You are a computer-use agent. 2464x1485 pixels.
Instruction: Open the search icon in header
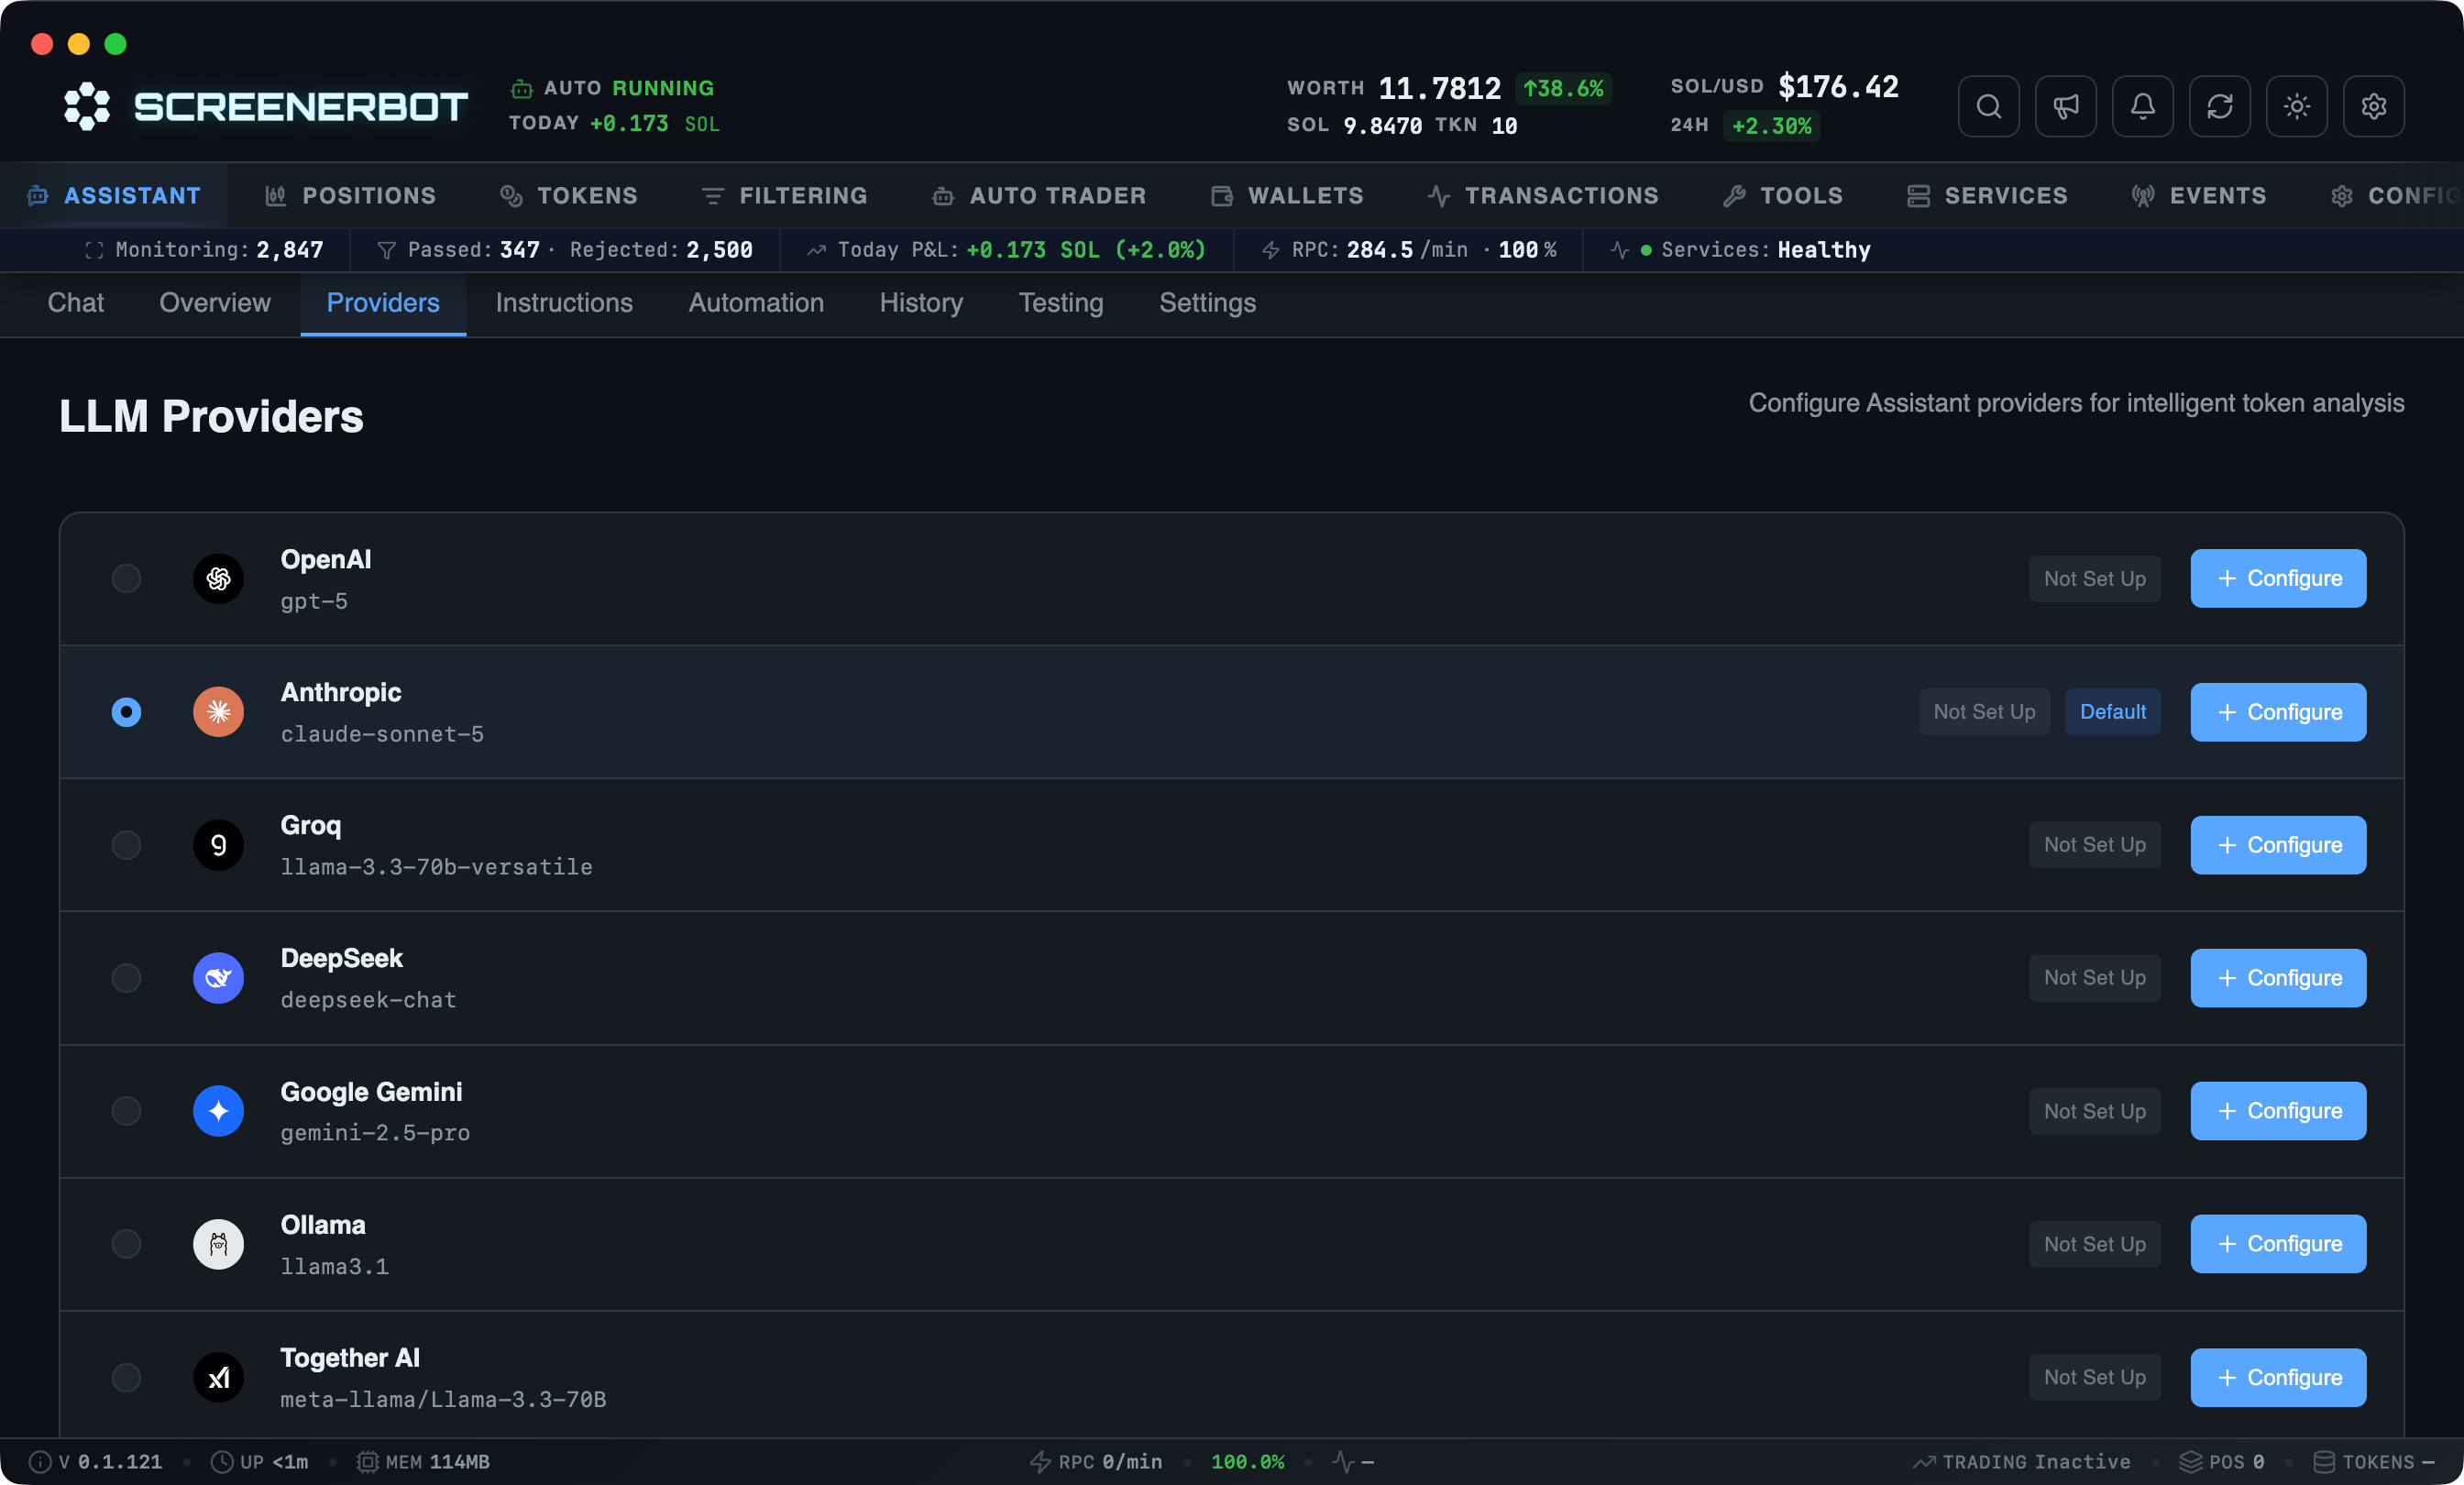pos(1988,106)
